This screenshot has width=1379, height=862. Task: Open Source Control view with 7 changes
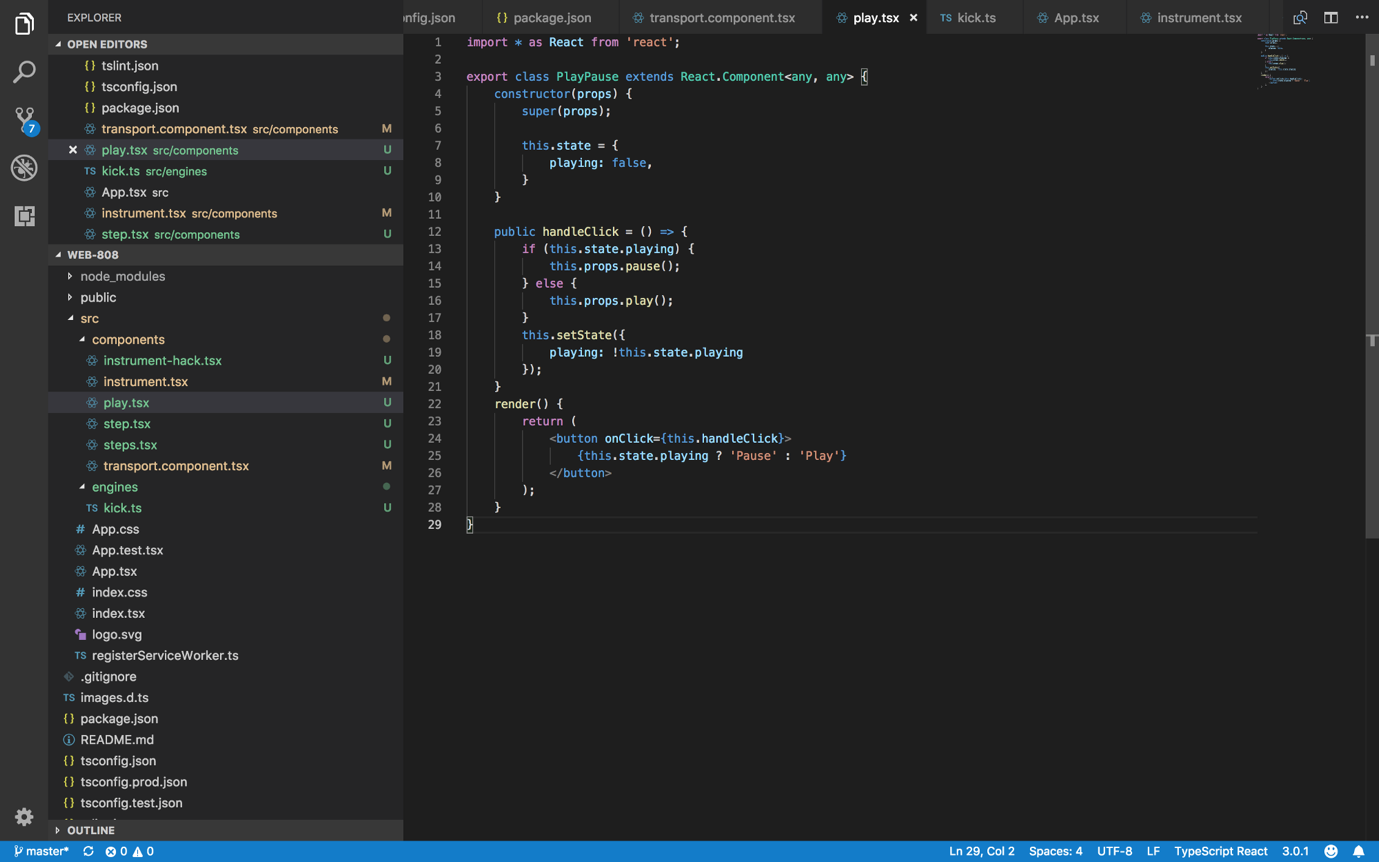pos(24,120)
